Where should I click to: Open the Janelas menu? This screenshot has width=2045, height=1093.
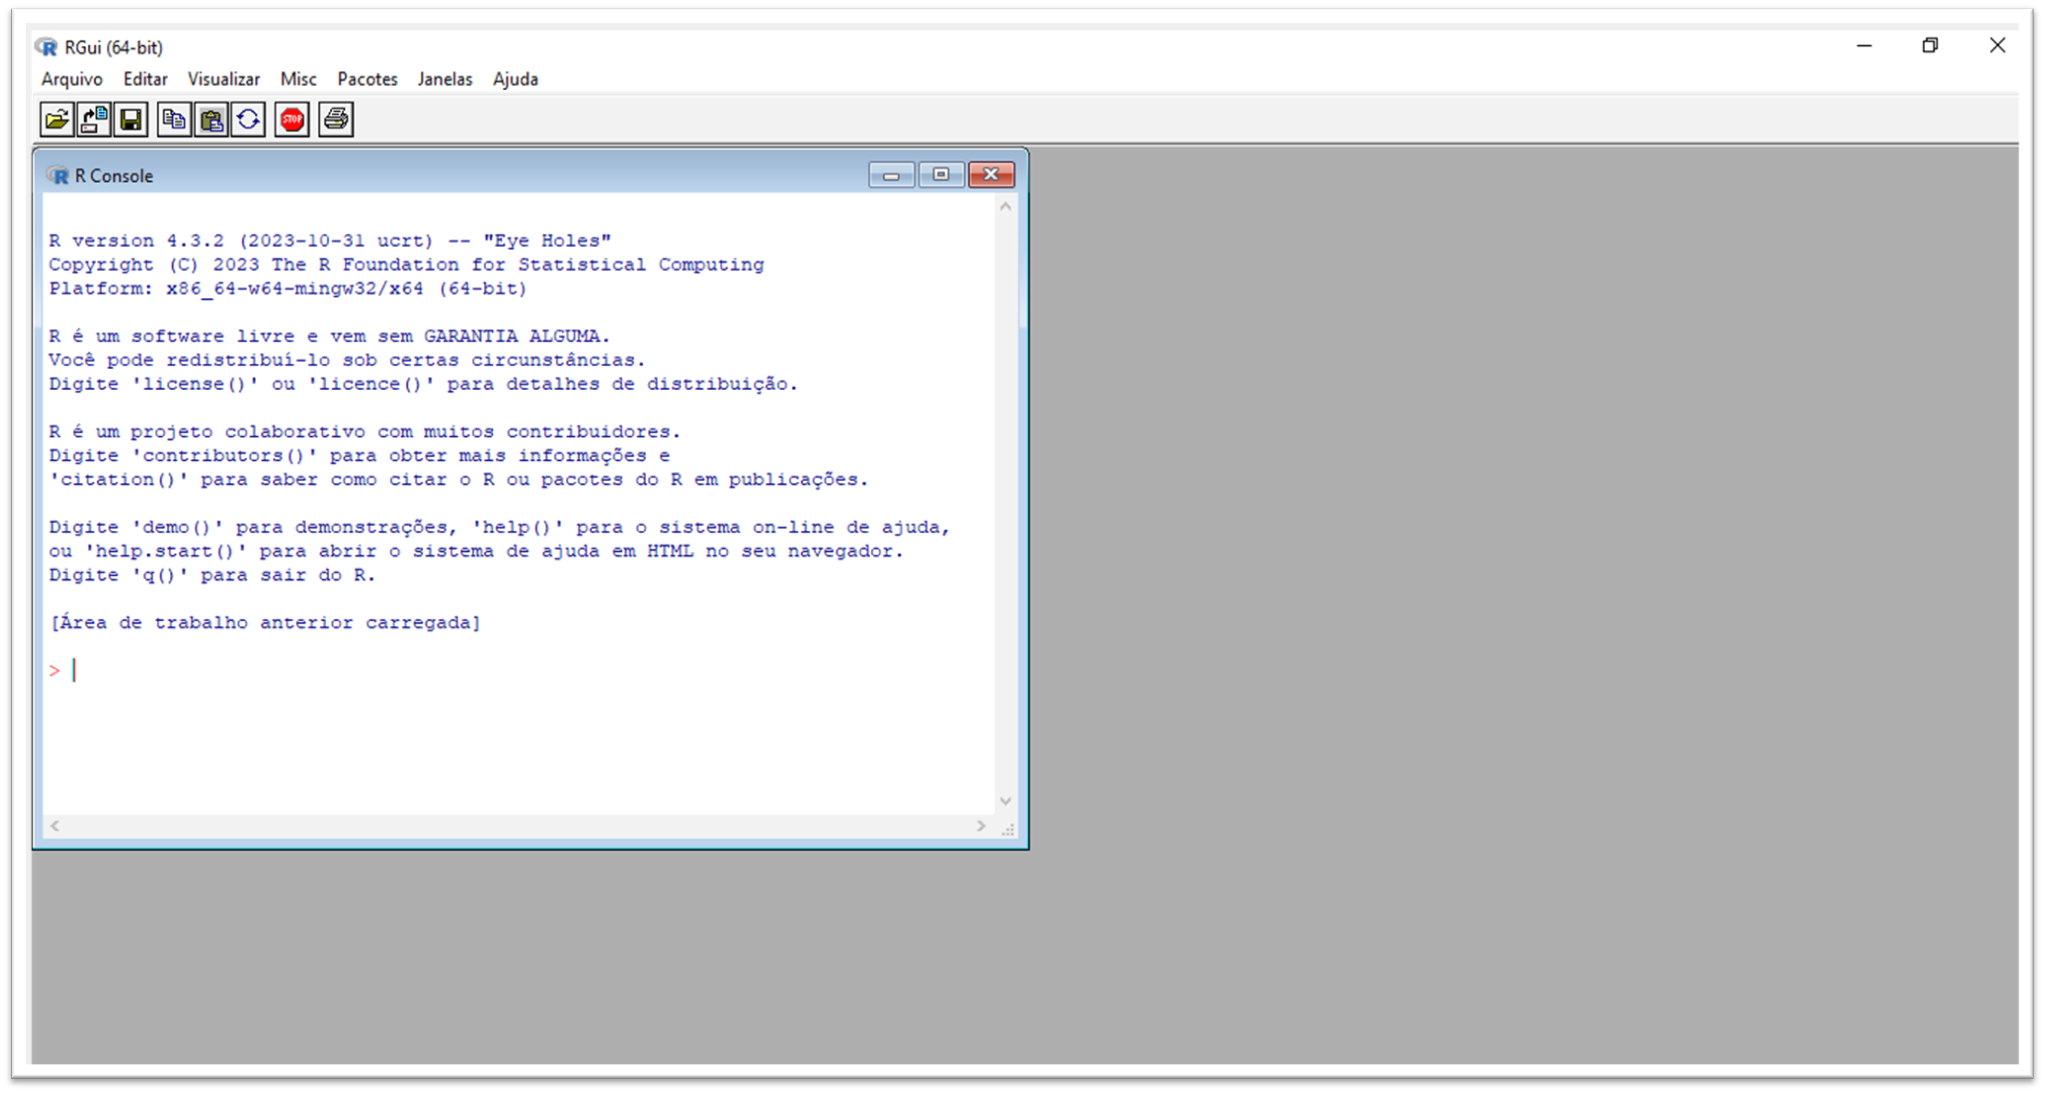[x=445, y=79]
